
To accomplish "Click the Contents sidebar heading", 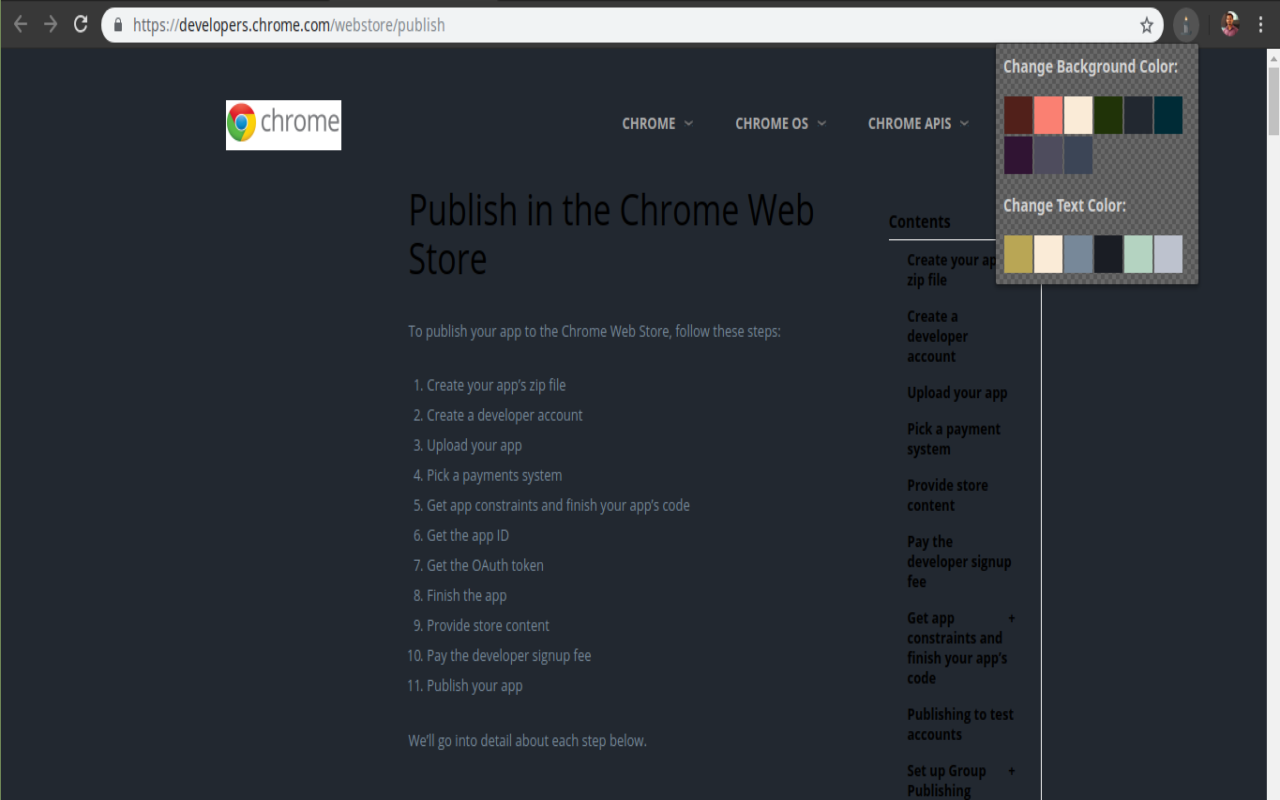I will [x=919, y=222].
